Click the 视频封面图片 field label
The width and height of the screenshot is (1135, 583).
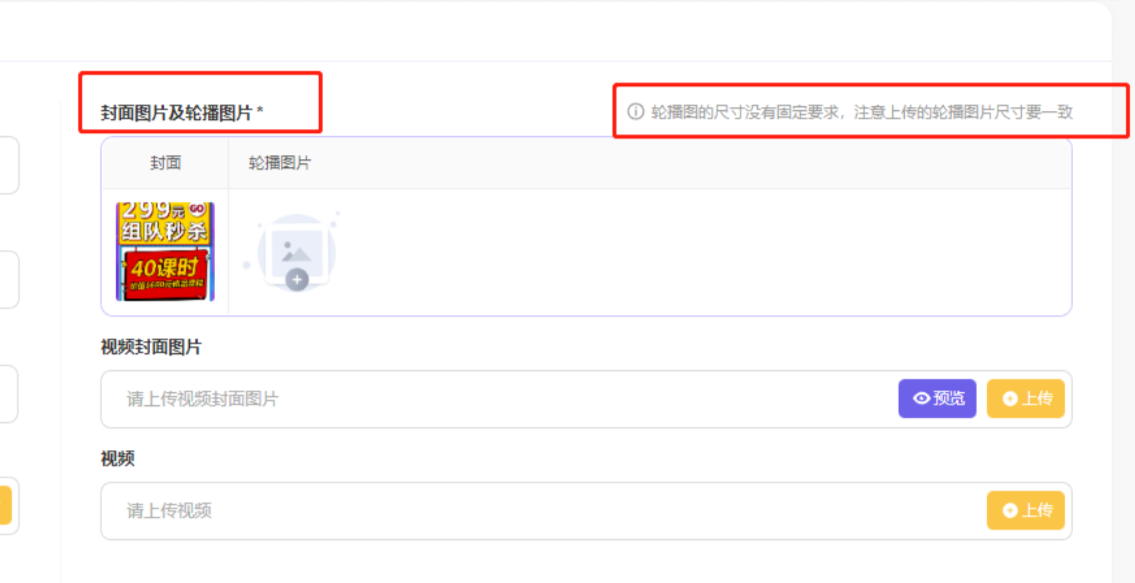click(151, 348)
